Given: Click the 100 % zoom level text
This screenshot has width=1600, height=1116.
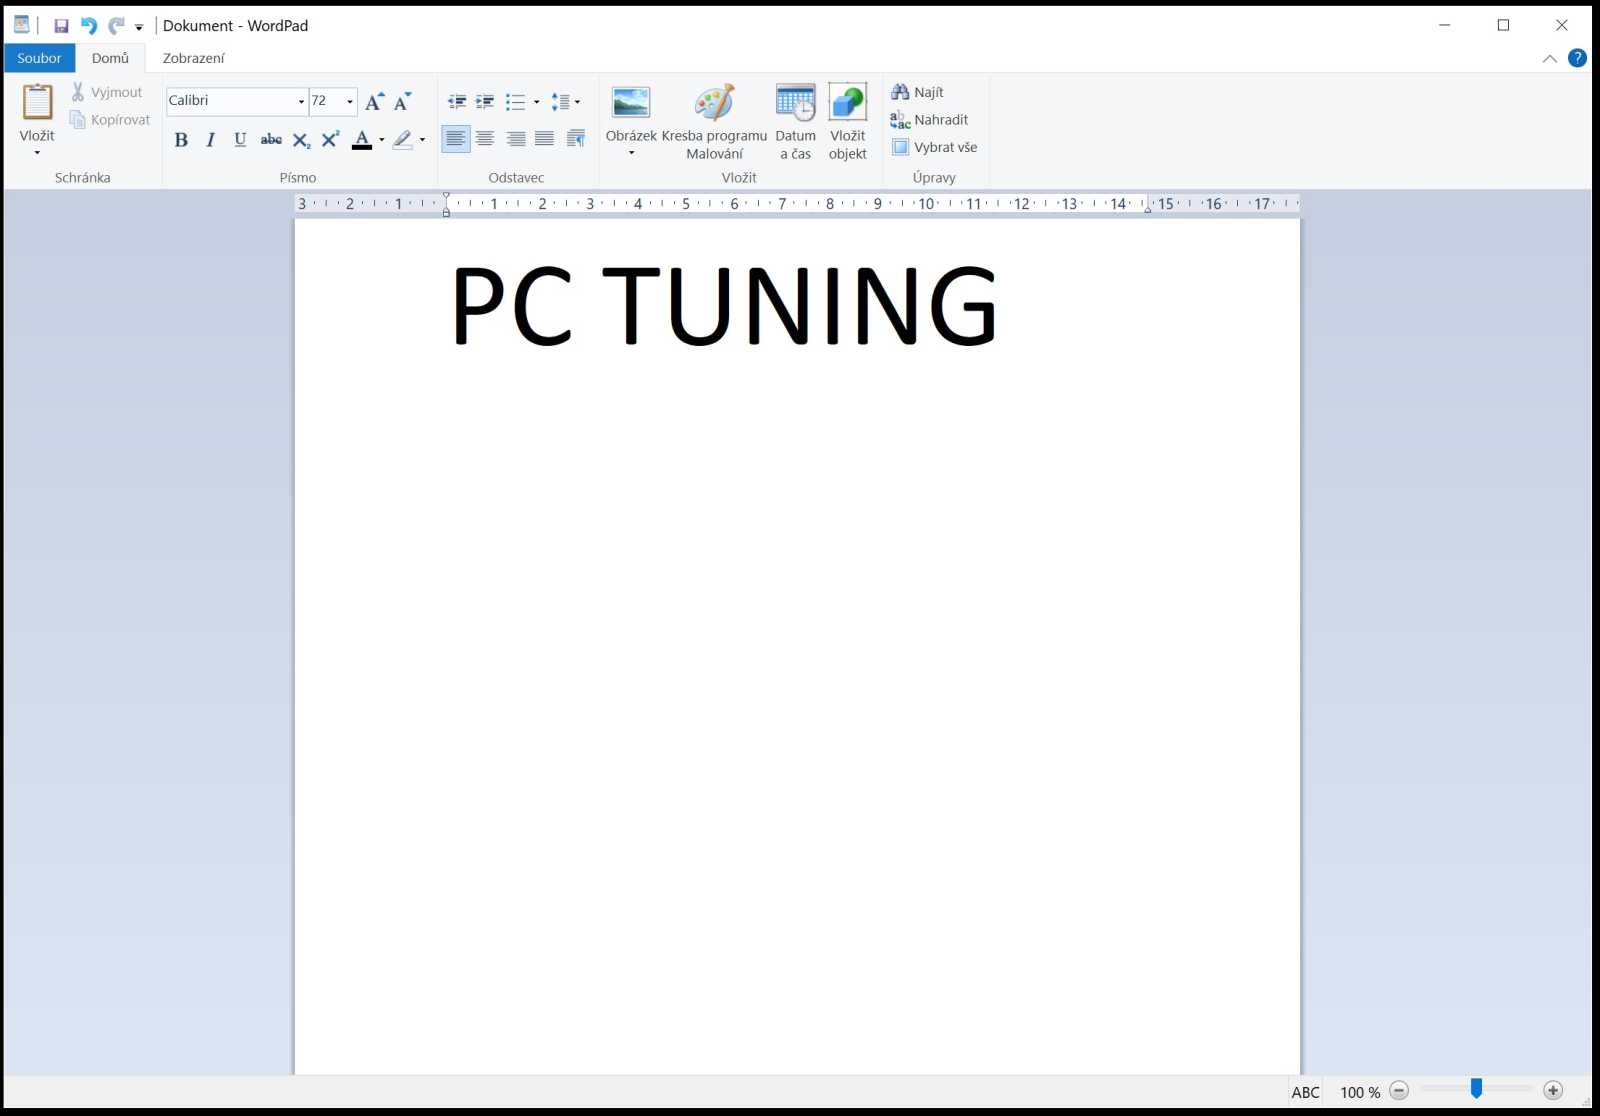Looking at the screenshot, I should click(x=1360, y=1092).
